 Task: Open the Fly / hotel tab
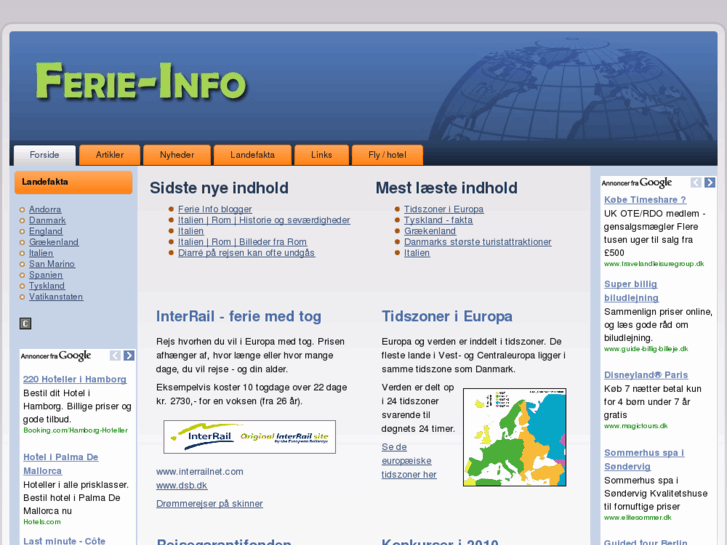tap(388, 155)
